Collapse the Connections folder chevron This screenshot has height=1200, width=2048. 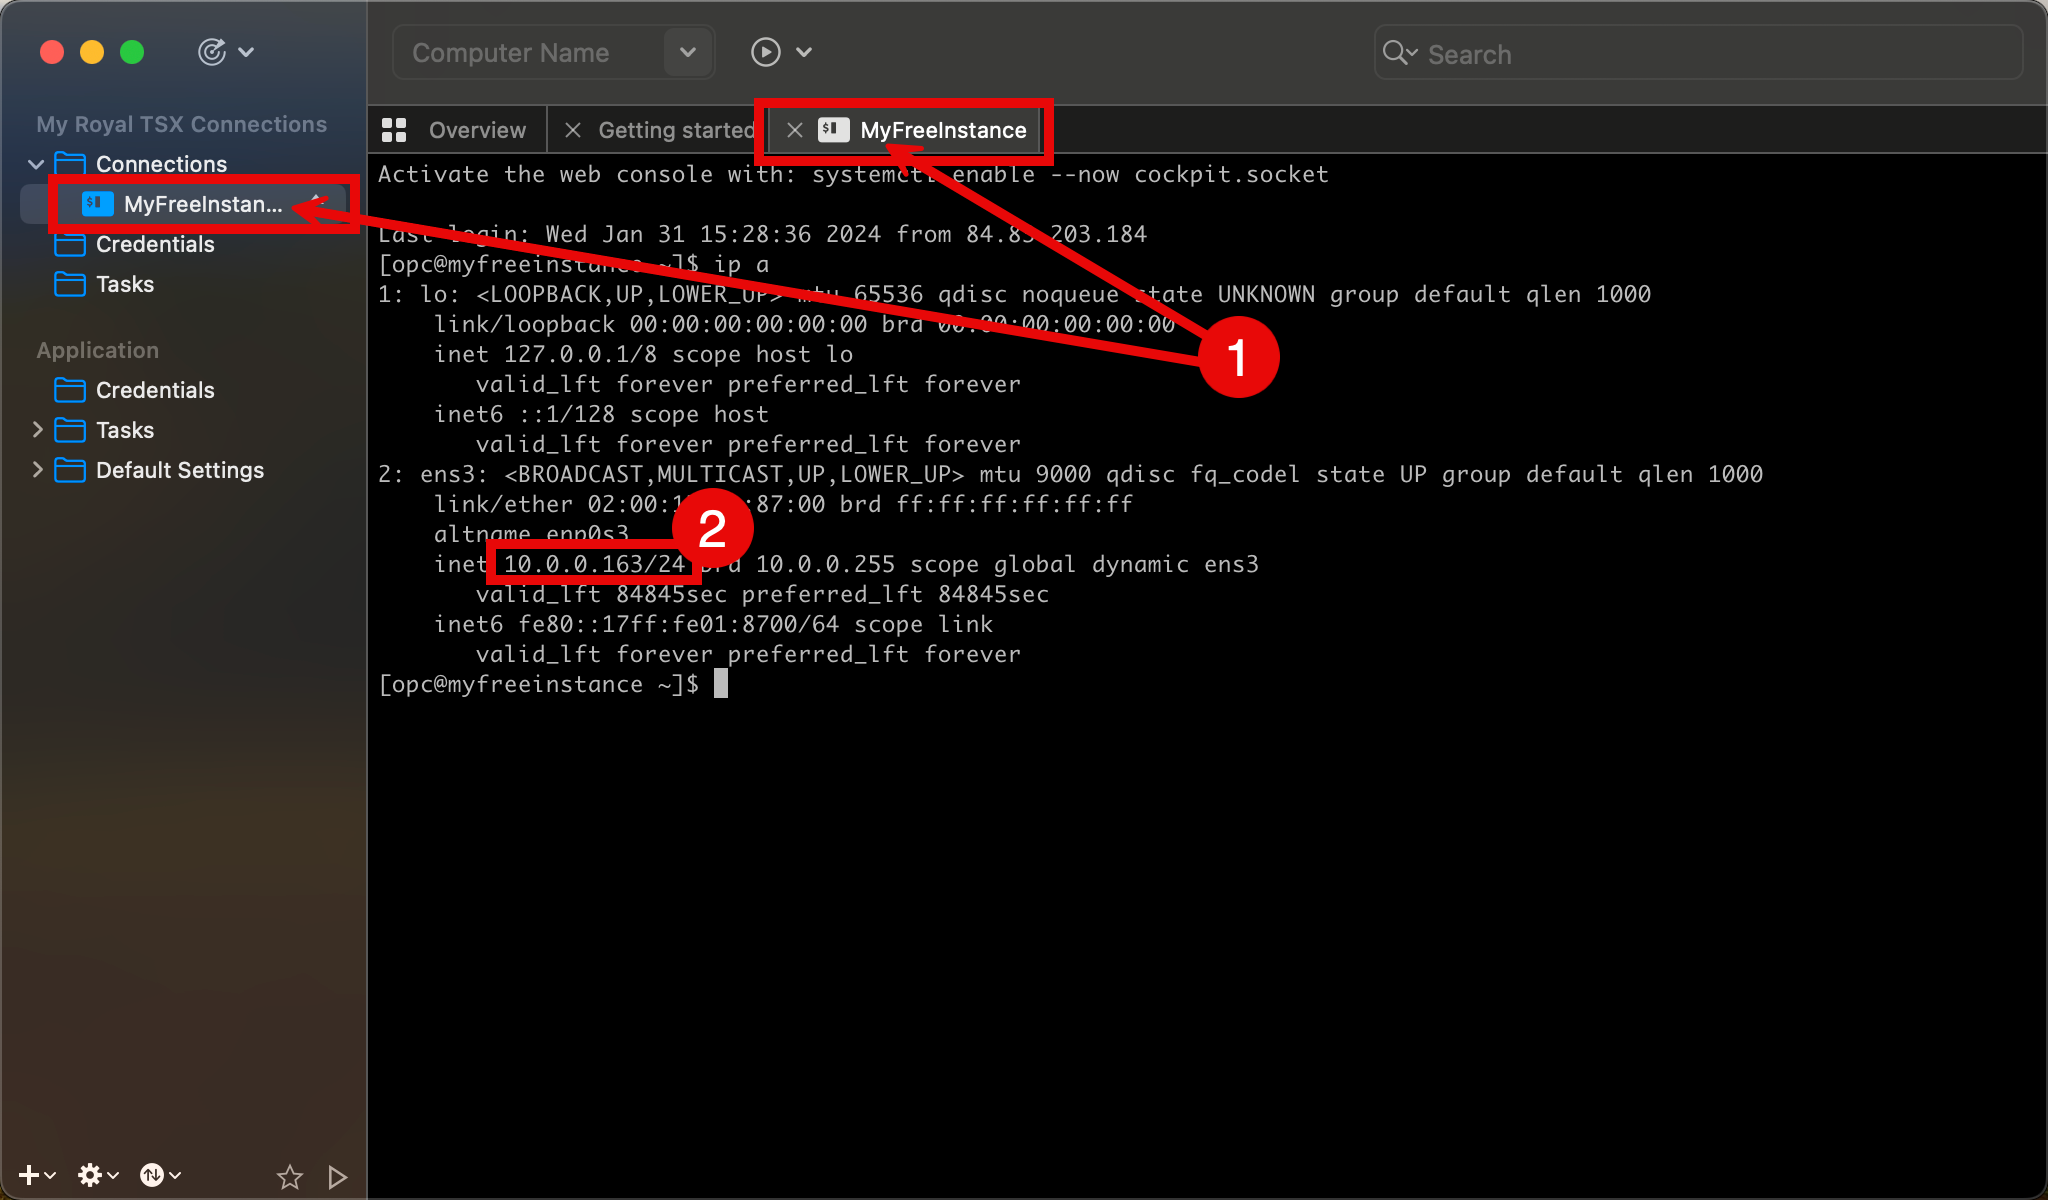pyautogui.click(x=37, y=164)
